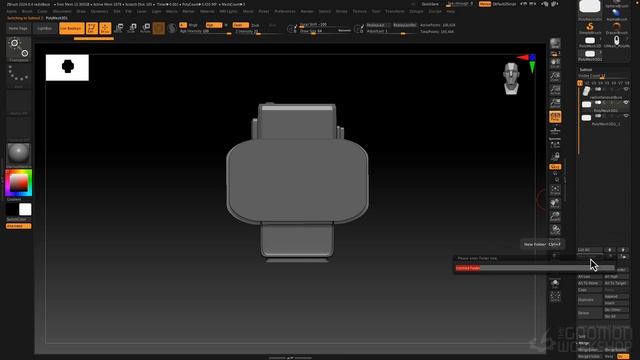
Task: Open the Preferences menu
Action: [285, 11]
